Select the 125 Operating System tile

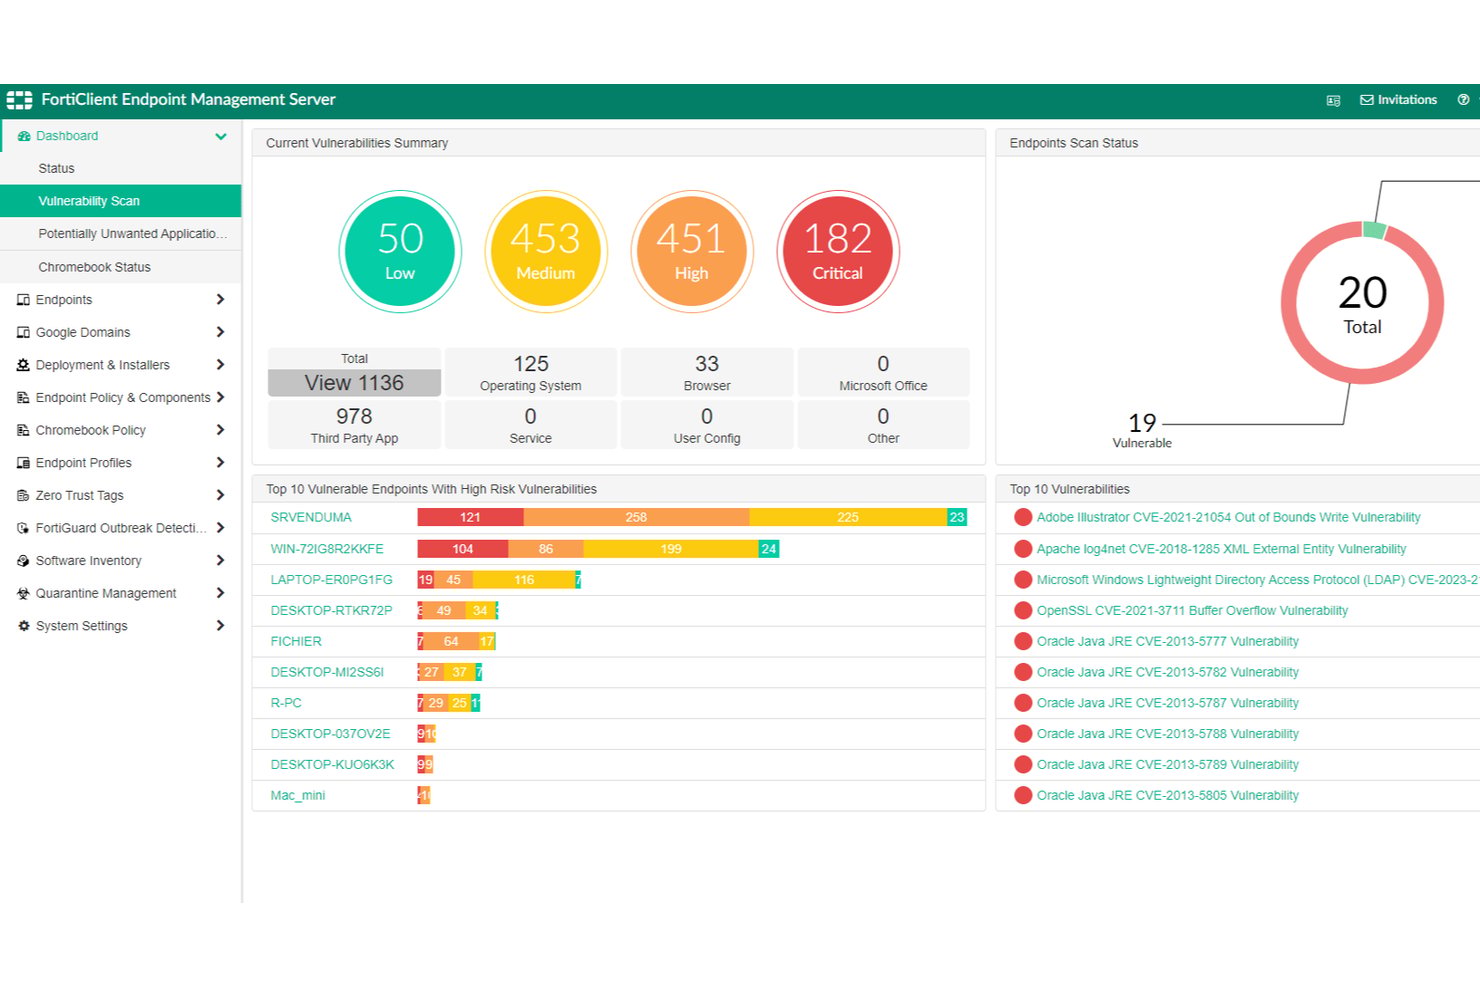[x=531, y=372]
